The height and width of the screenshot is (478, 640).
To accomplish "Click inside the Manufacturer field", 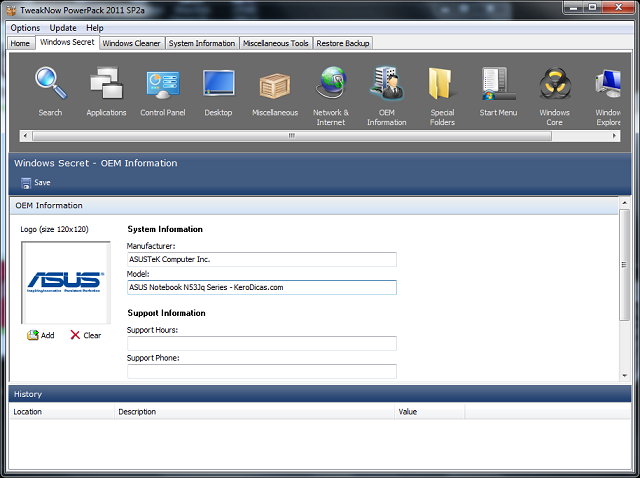I will (262, 259).
